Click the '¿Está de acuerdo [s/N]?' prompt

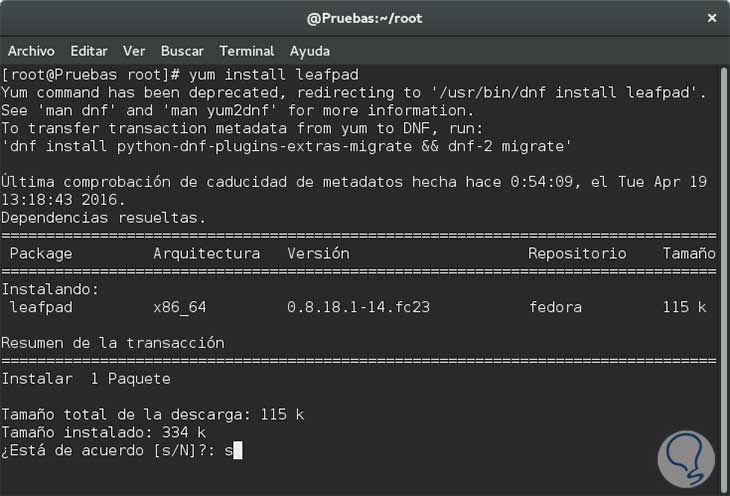[x=108, y=451]
